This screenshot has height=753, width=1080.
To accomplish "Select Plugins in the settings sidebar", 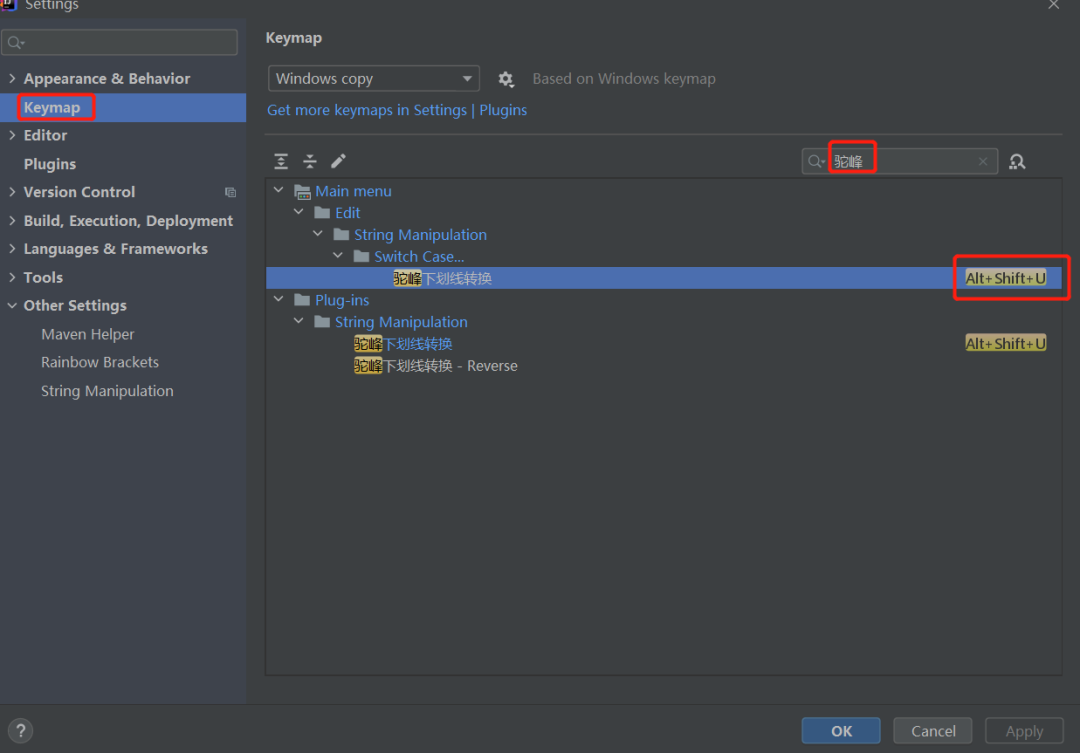I will pos(50,164).
